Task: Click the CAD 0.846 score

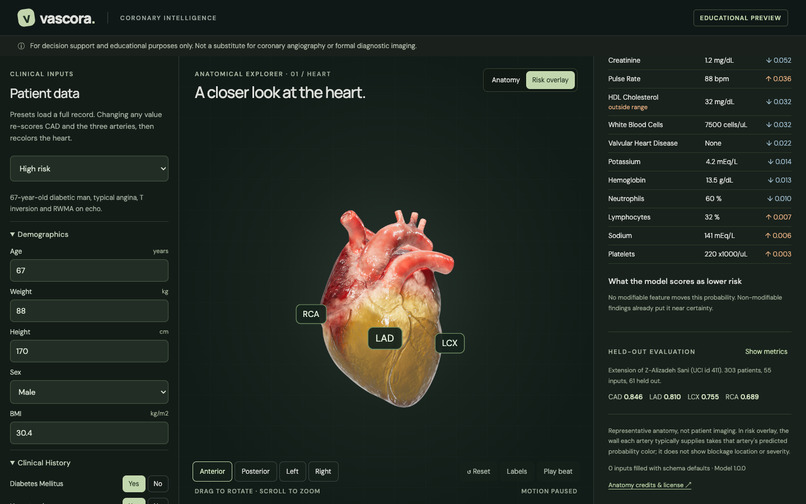Action: [x=625, y=397]
